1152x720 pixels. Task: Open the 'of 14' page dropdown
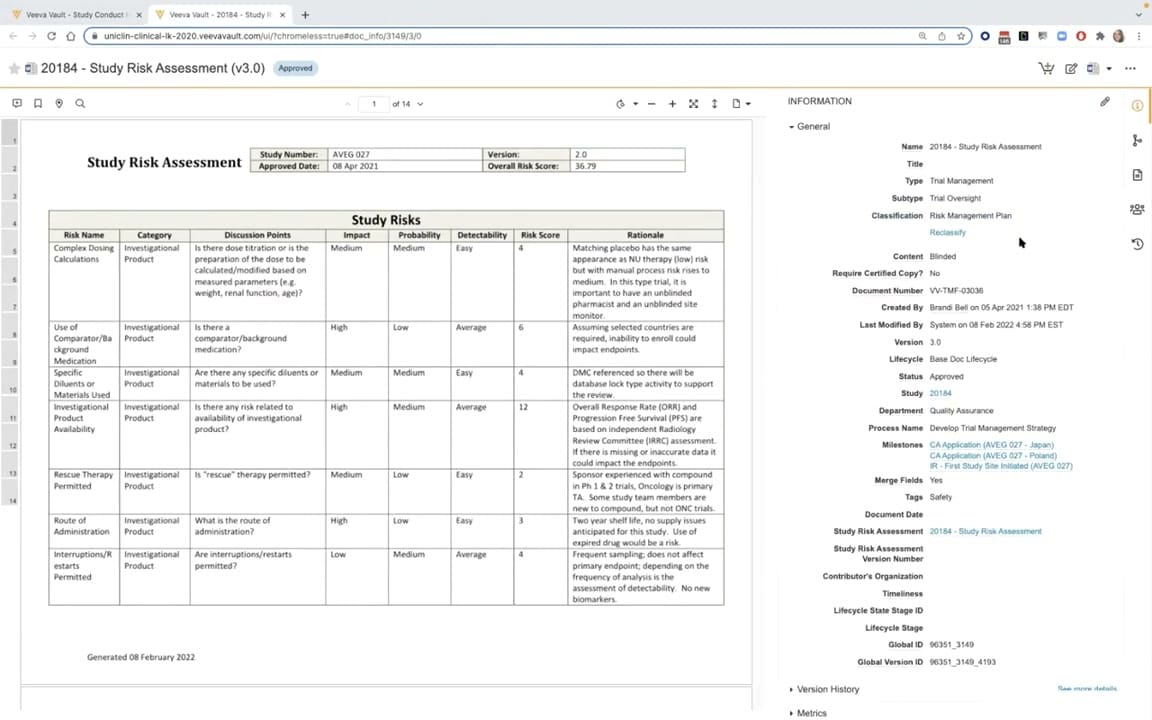pyautogui.click(x=408, y=104)
